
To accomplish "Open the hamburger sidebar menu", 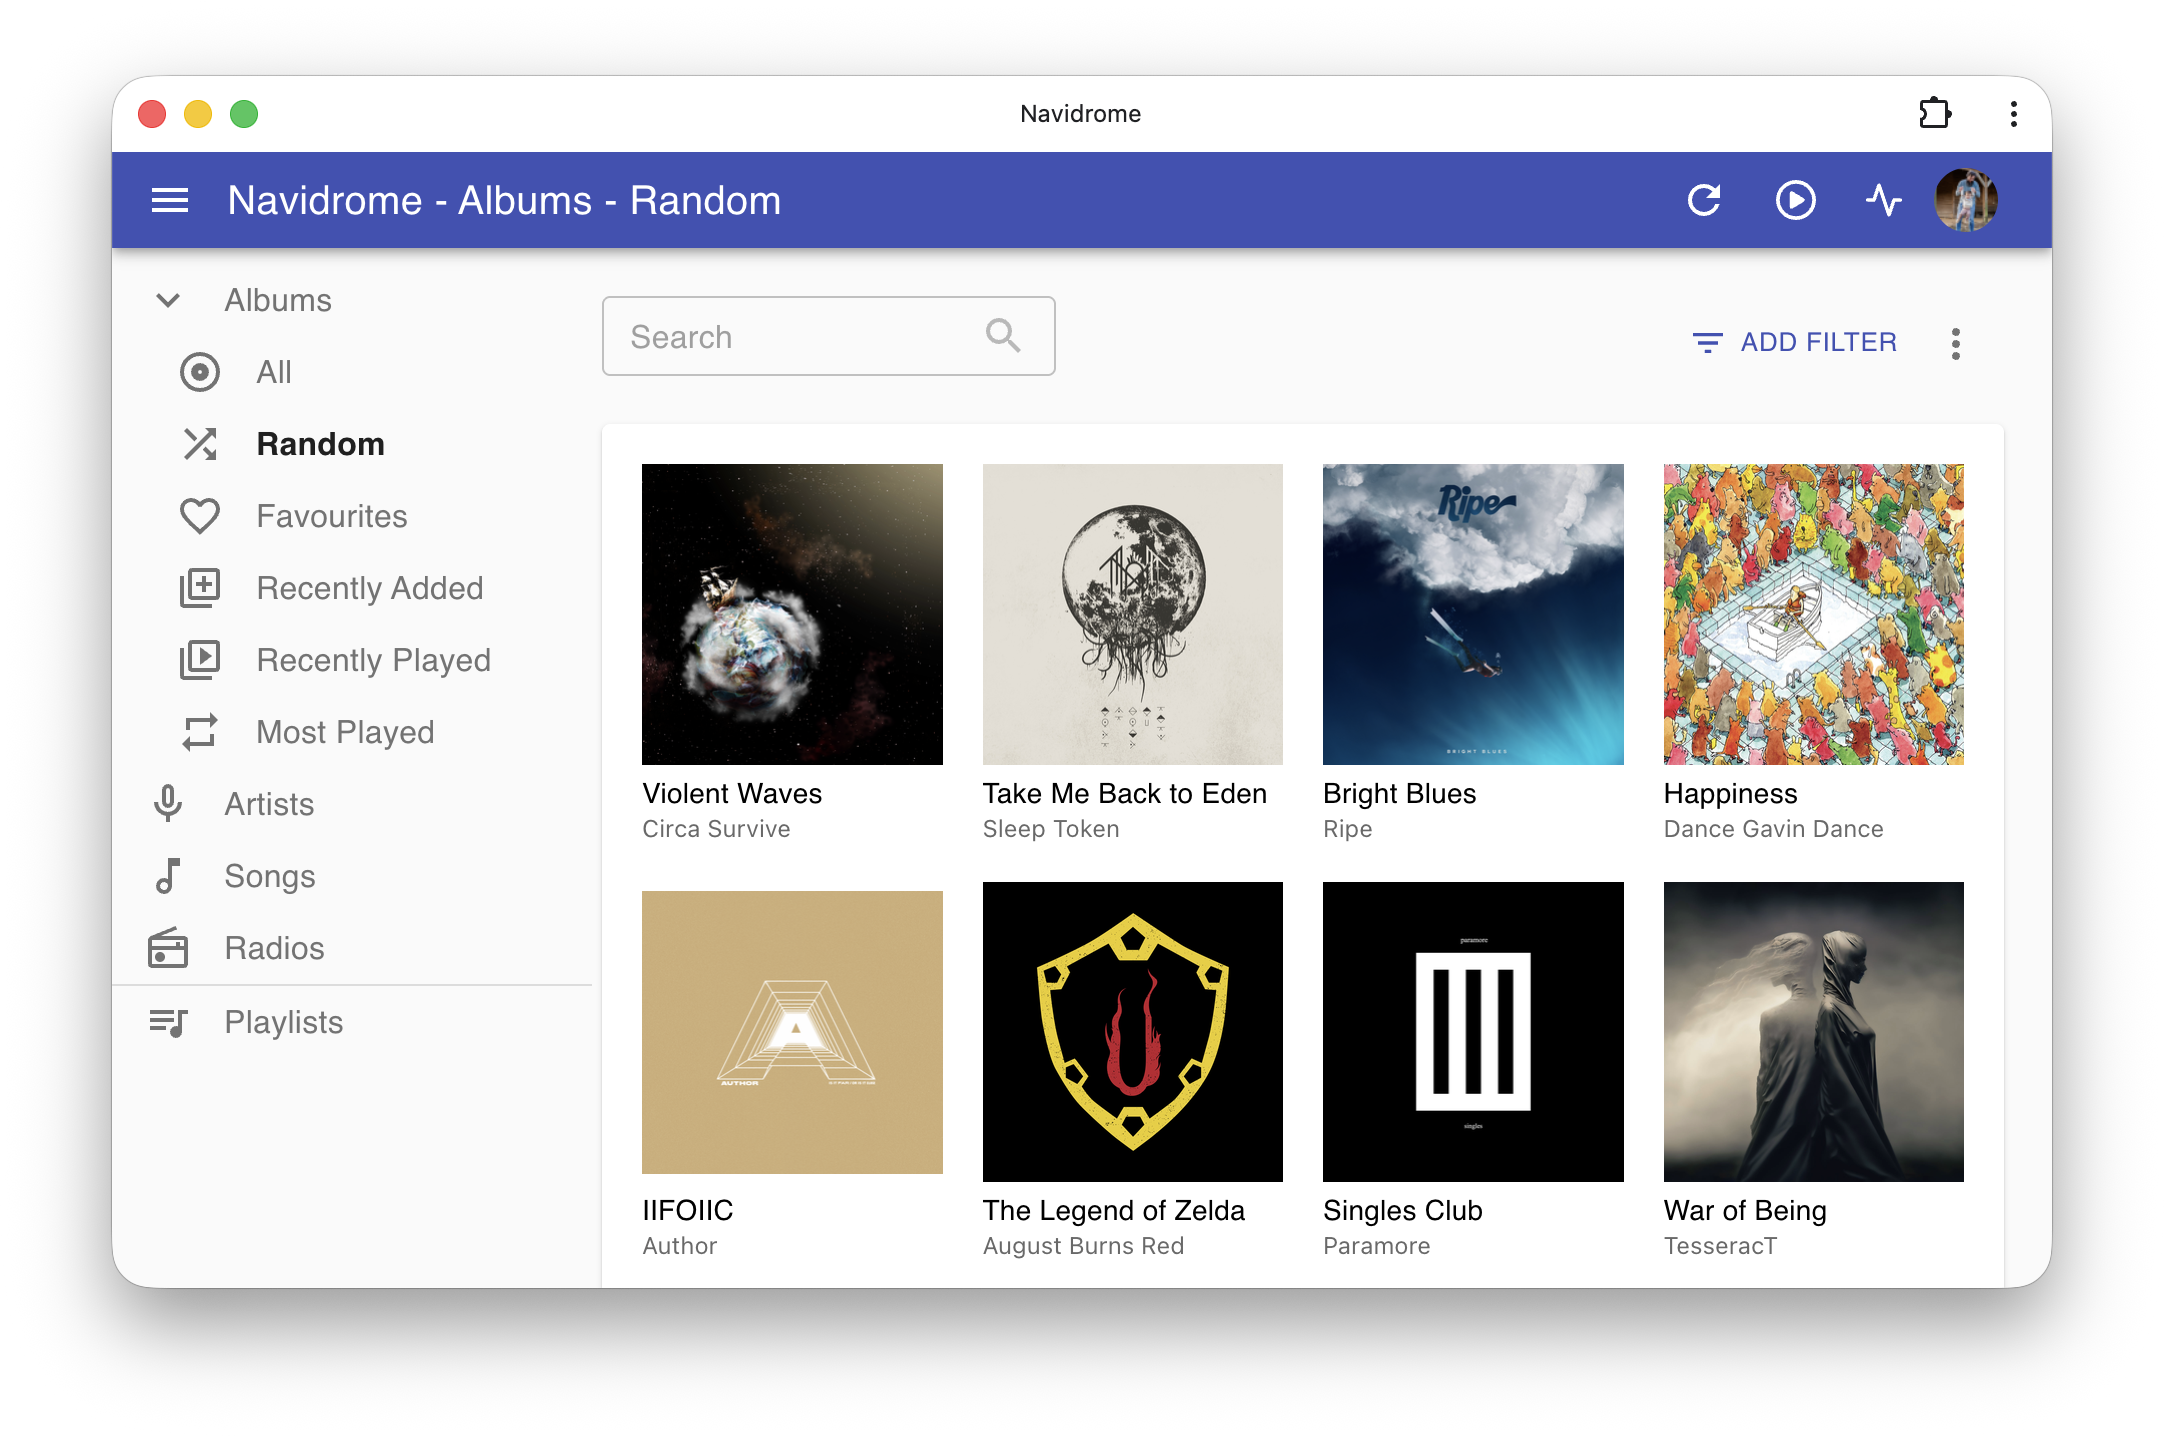I will point(170,201).
